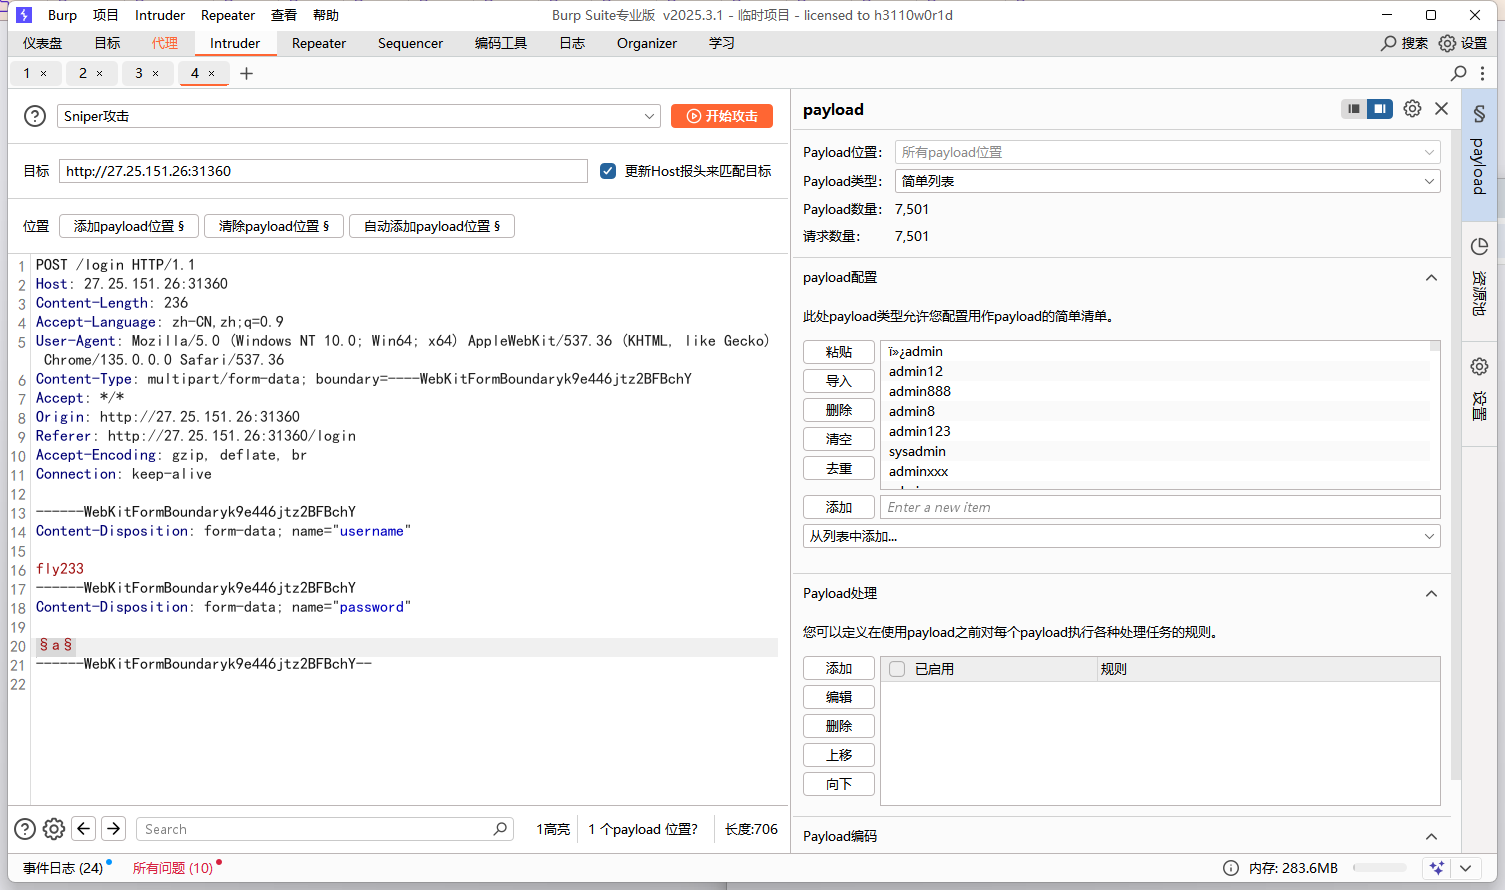The image size is (1505, 890).
Task: Select admin888 in the payload list
Action: coord(920,391)
